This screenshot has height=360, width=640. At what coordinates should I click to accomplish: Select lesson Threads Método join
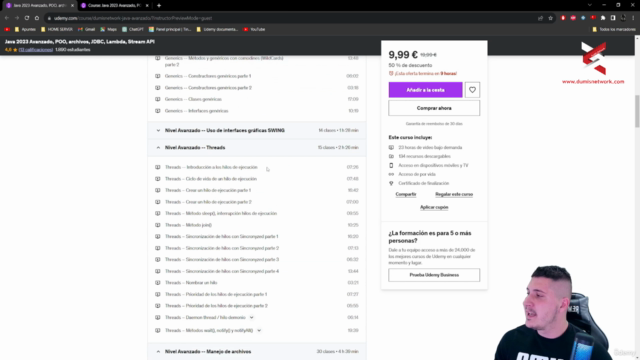(188, 225)
